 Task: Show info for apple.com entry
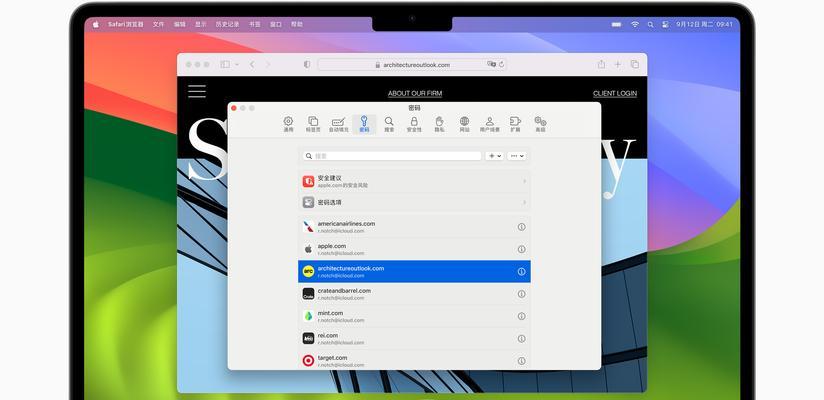click(x=521, y=249)
